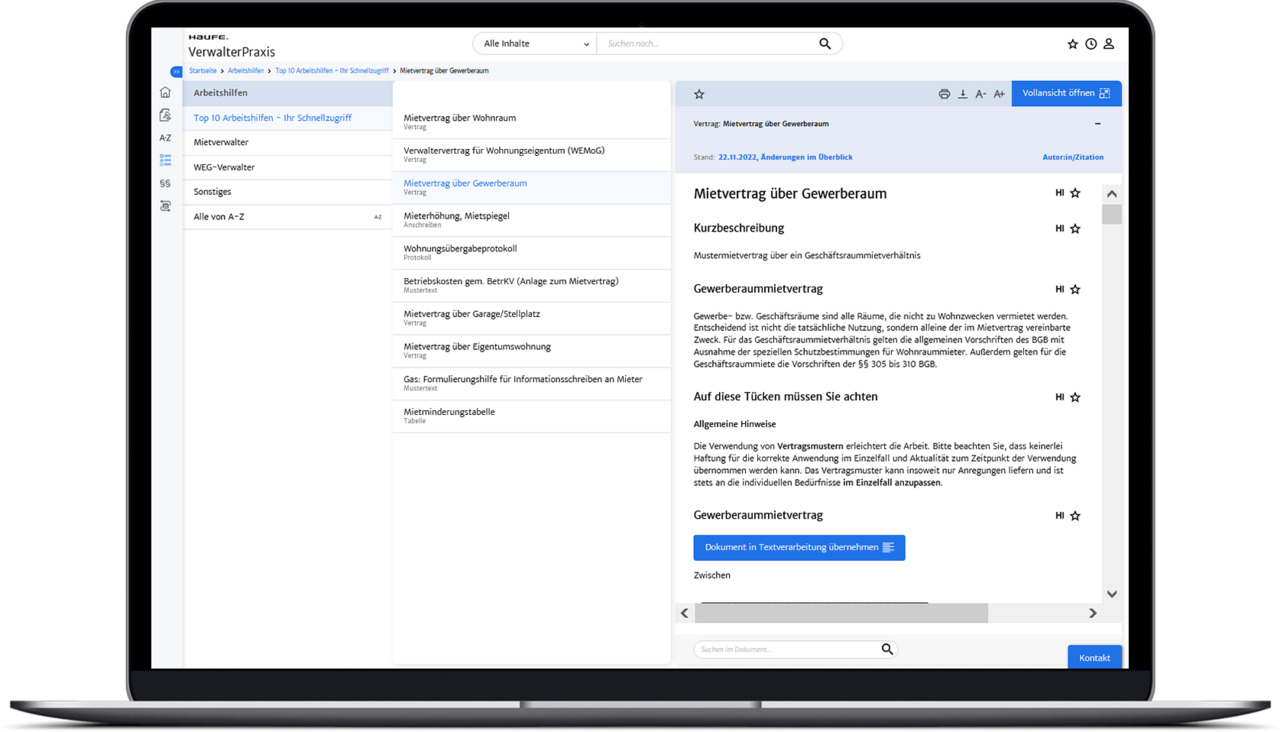The width and height of the screenshot is (1280, 732).
Task: Select Mietverwalter in the Arbeitshilfen menu
Action: [x=288, y=143]
